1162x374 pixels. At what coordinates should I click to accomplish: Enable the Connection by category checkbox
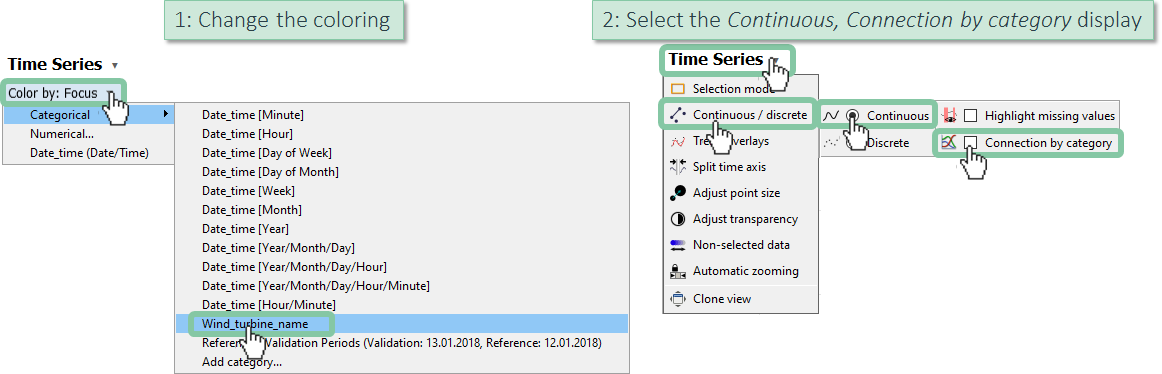[970, 142]
